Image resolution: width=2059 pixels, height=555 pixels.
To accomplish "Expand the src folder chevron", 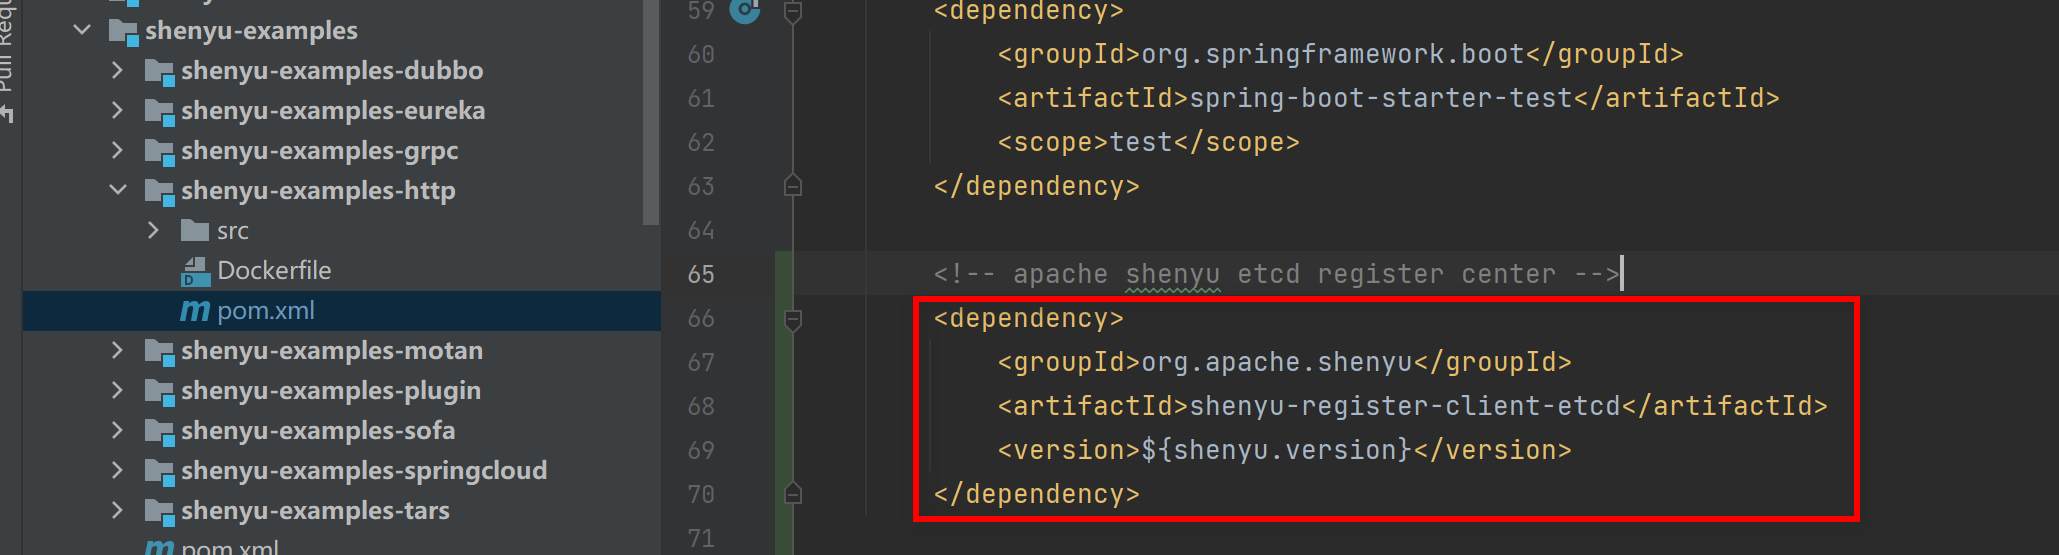I will 153,230.
